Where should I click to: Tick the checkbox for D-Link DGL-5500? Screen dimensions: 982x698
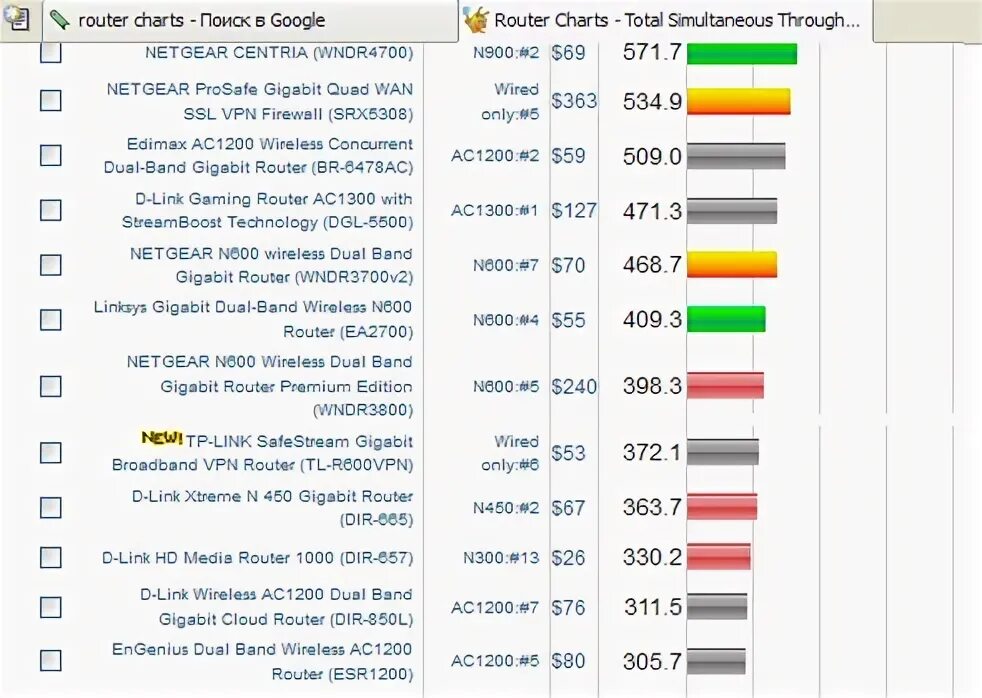[x=51, y=210]
